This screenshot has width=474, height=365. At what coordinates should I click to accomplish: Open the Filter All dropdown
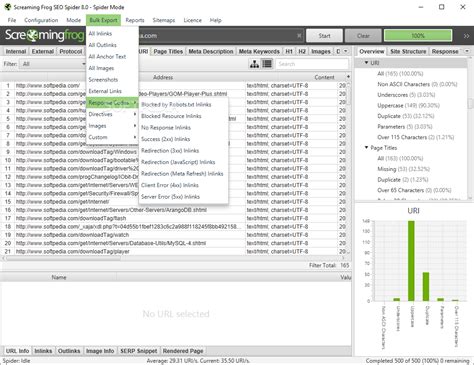[53, 64]
